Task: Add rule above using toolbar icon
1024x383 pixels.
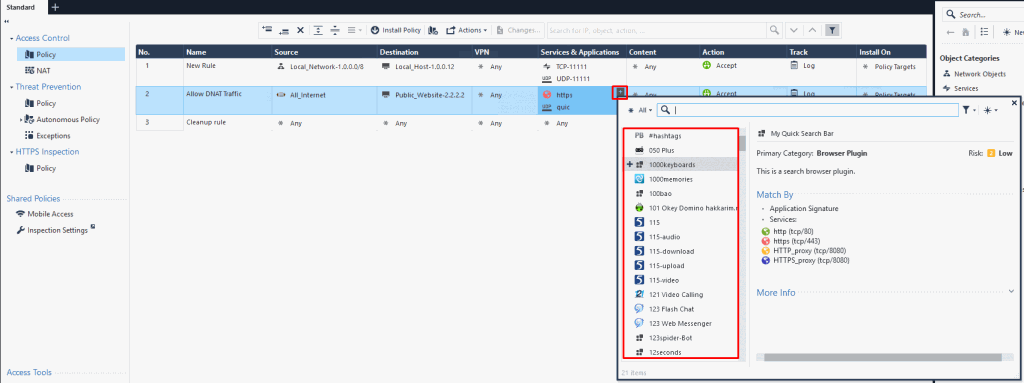Action: point(266,30)
